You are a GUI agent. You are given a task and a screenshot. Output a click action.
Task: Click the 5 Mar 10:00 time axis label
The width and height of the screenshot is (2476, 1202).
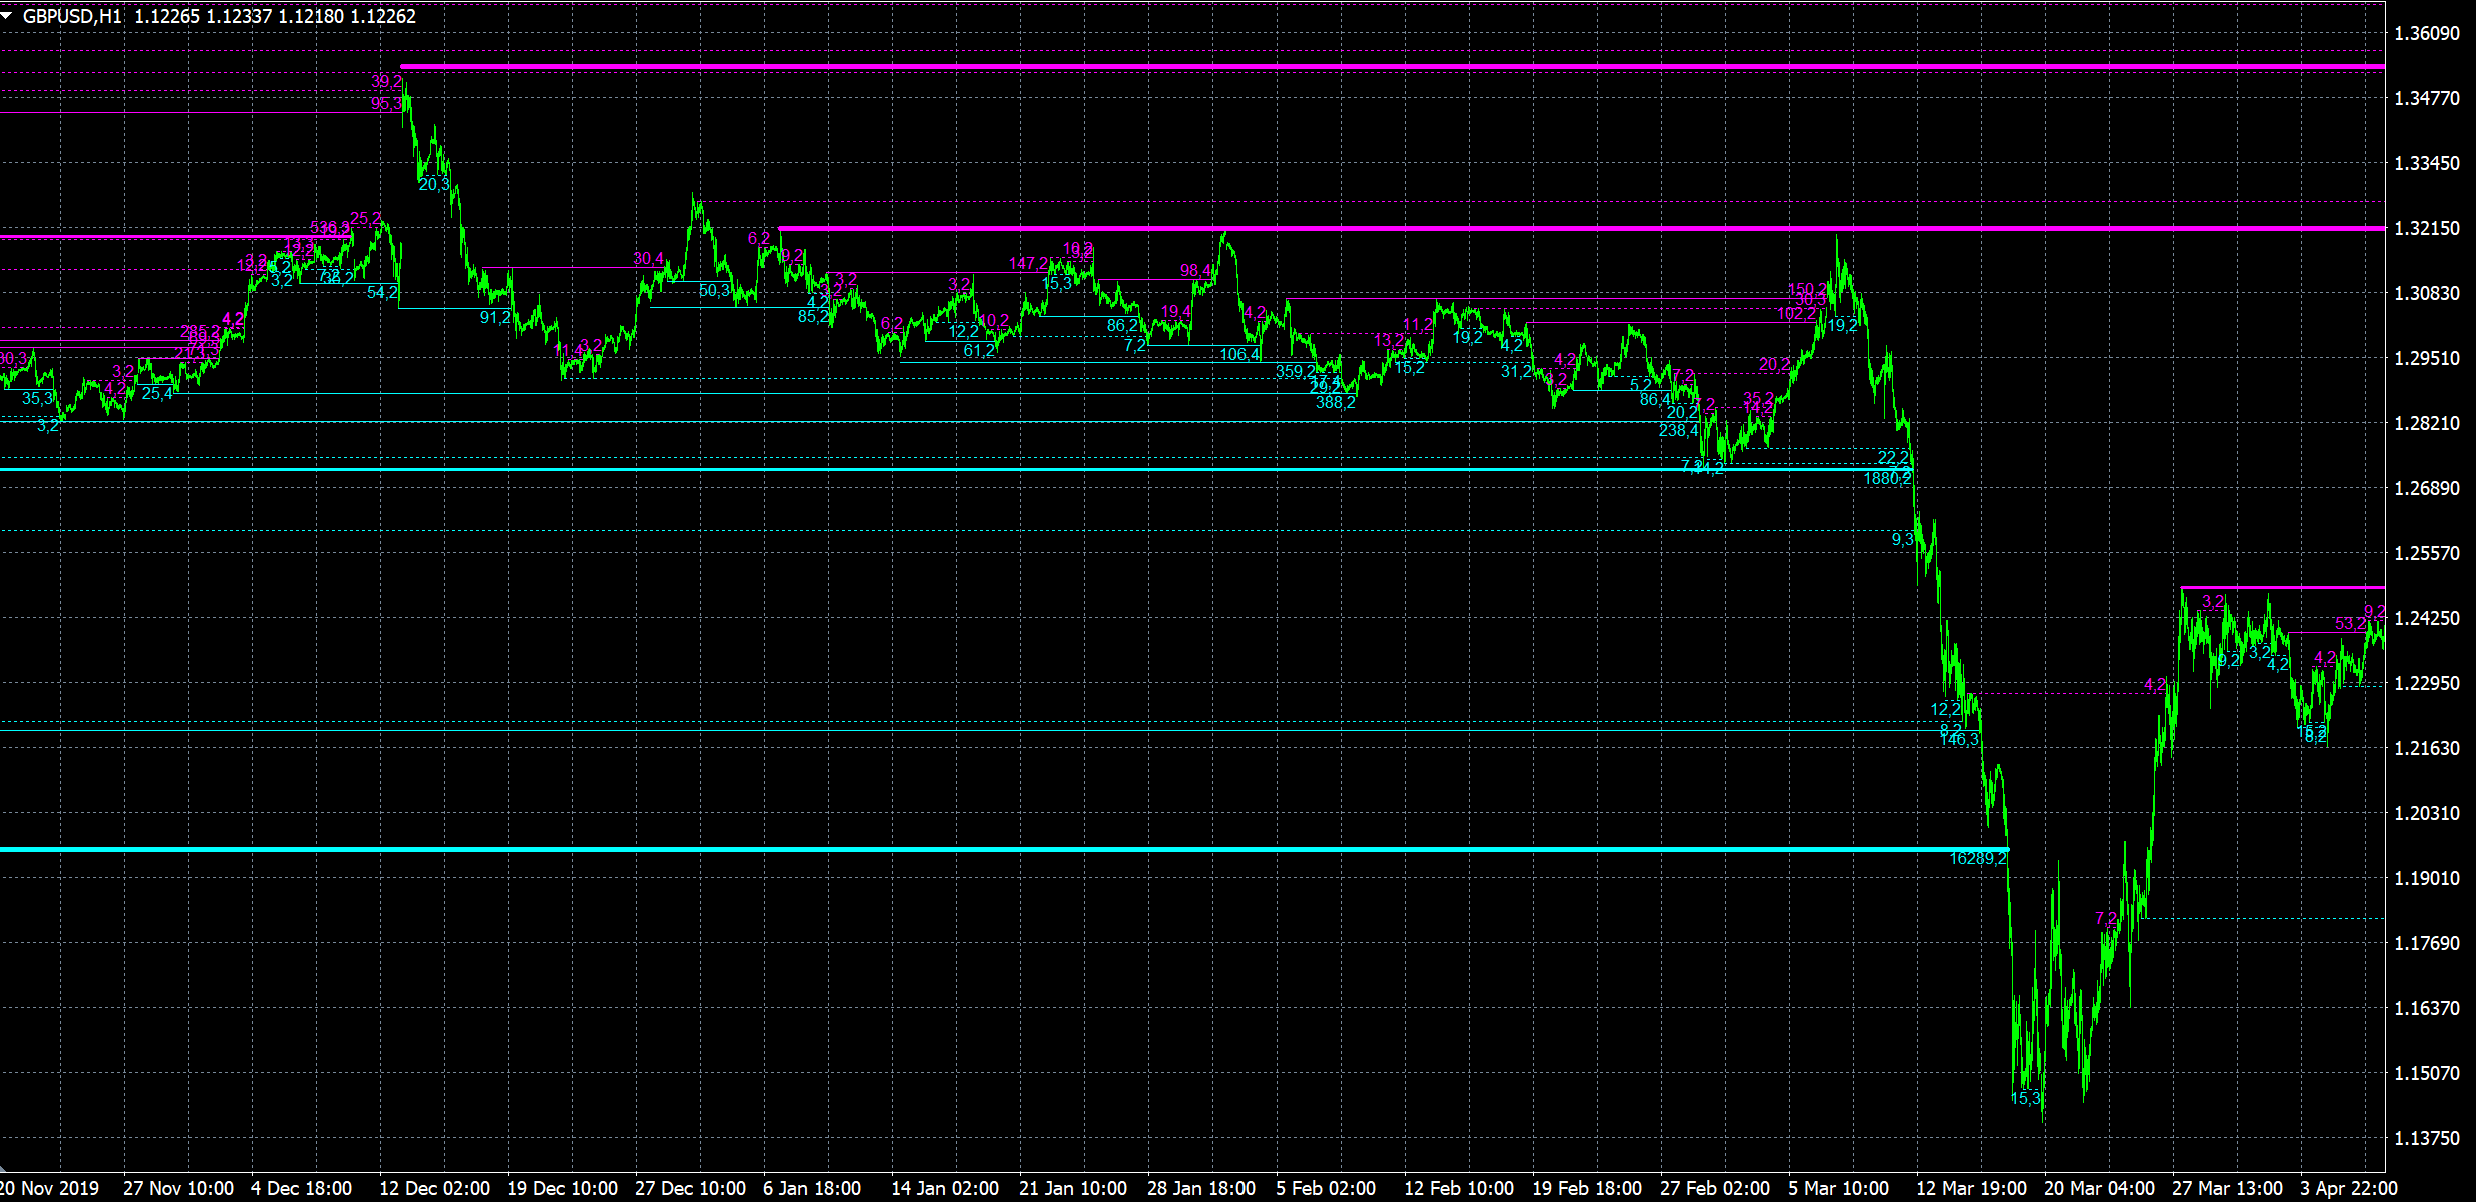click(1838, 1188)
